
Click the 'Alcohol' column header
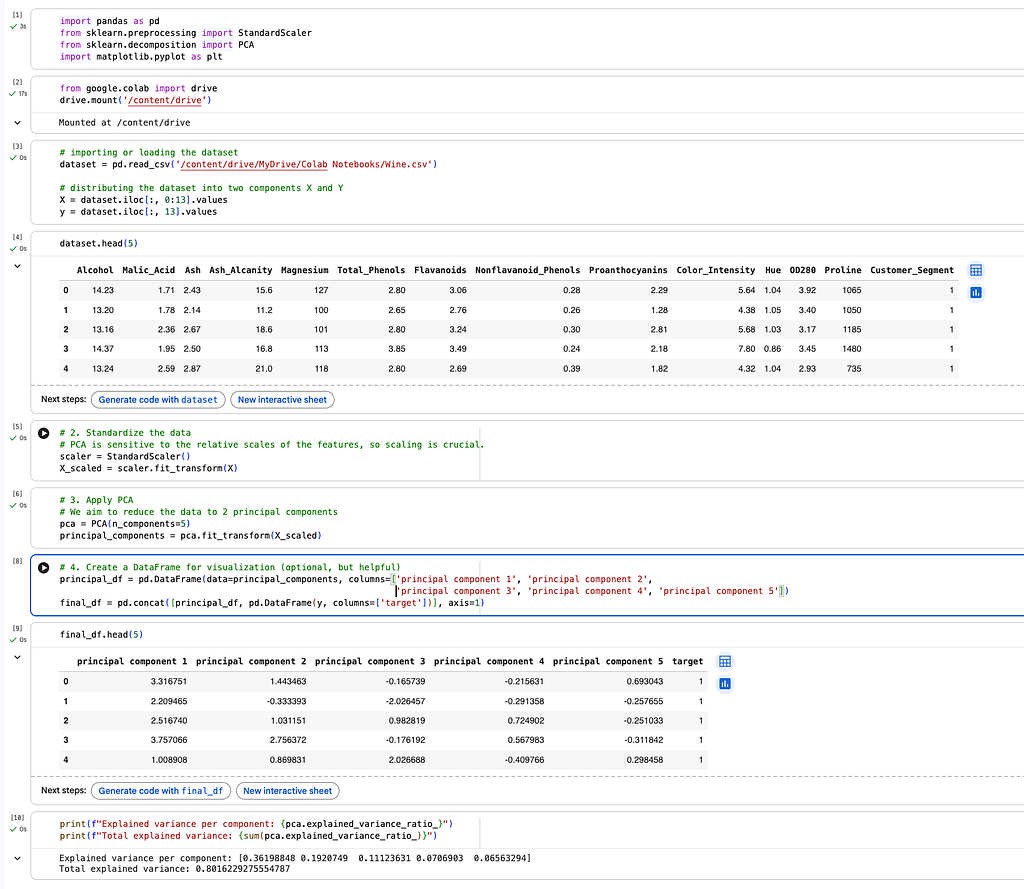tap(95, 270)
